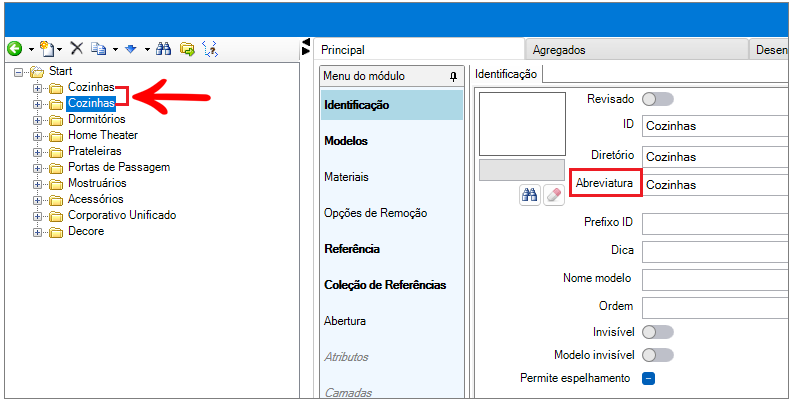Open Identificação in the module menu
Viewport: 791px width, 400px height.
click(391, 105)
